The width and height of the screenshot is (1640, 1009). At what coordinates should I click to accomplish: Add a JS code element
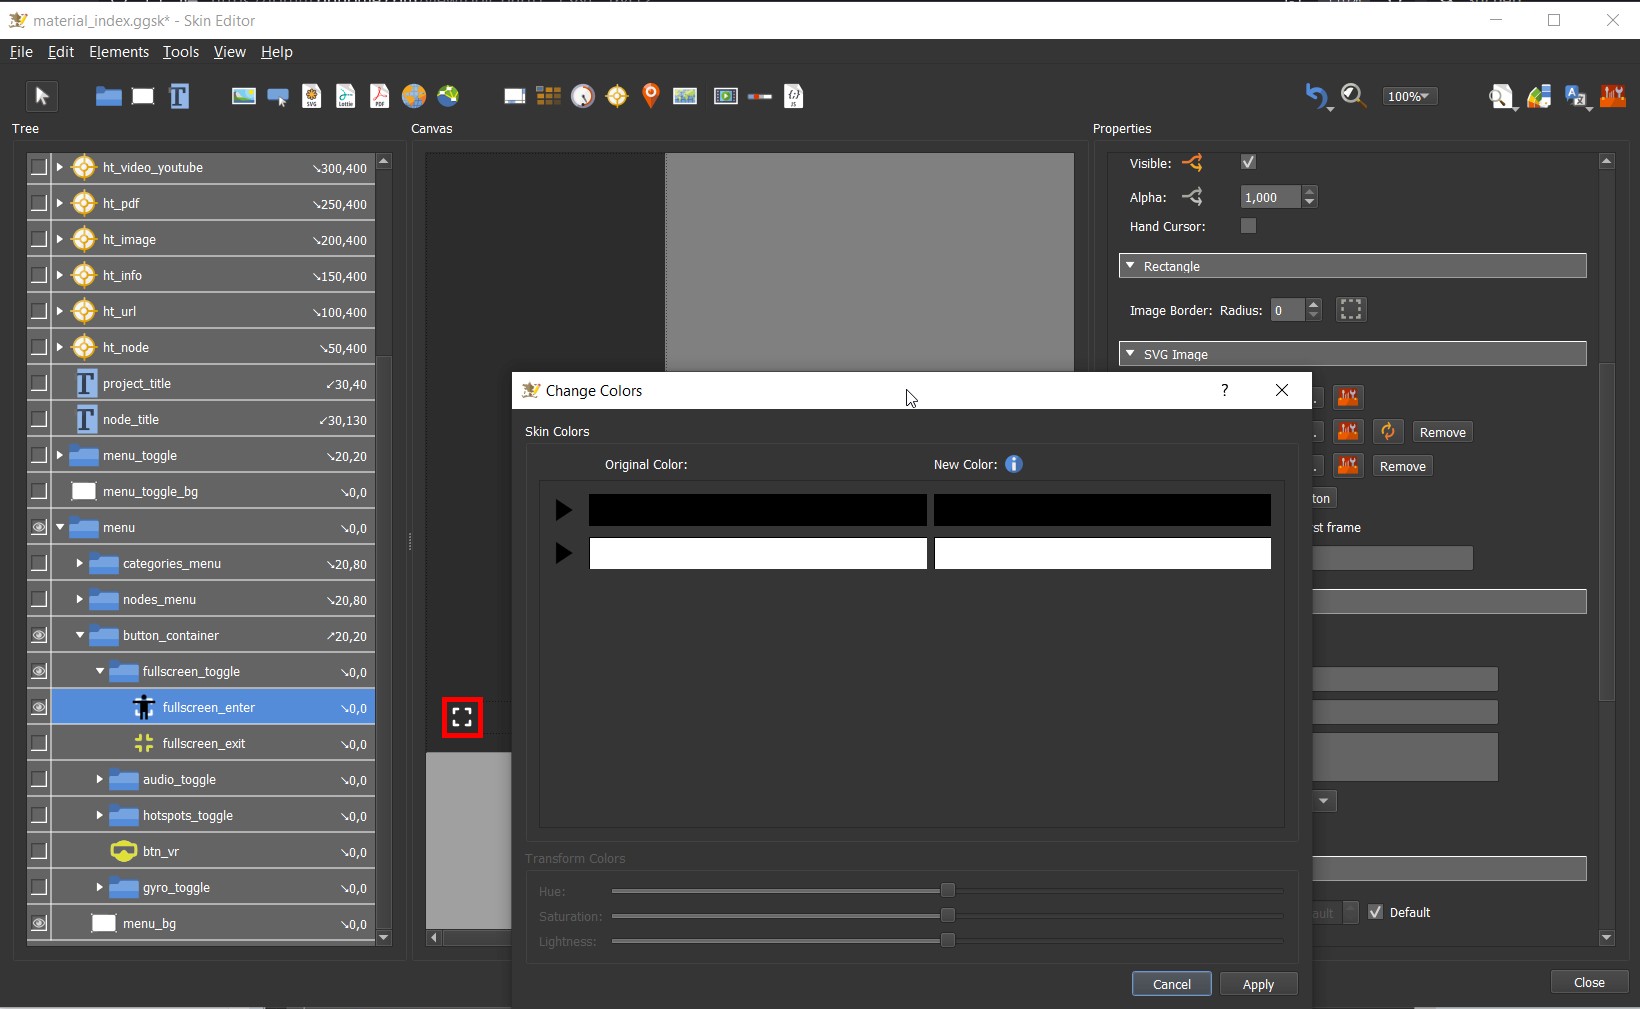794,96
